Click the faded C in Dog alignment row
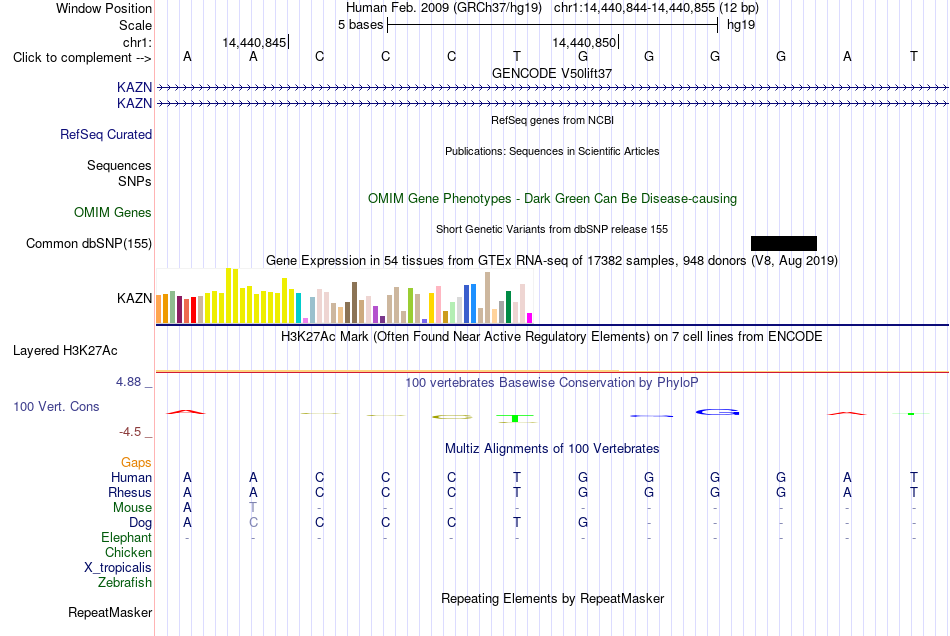 (253, 522)
